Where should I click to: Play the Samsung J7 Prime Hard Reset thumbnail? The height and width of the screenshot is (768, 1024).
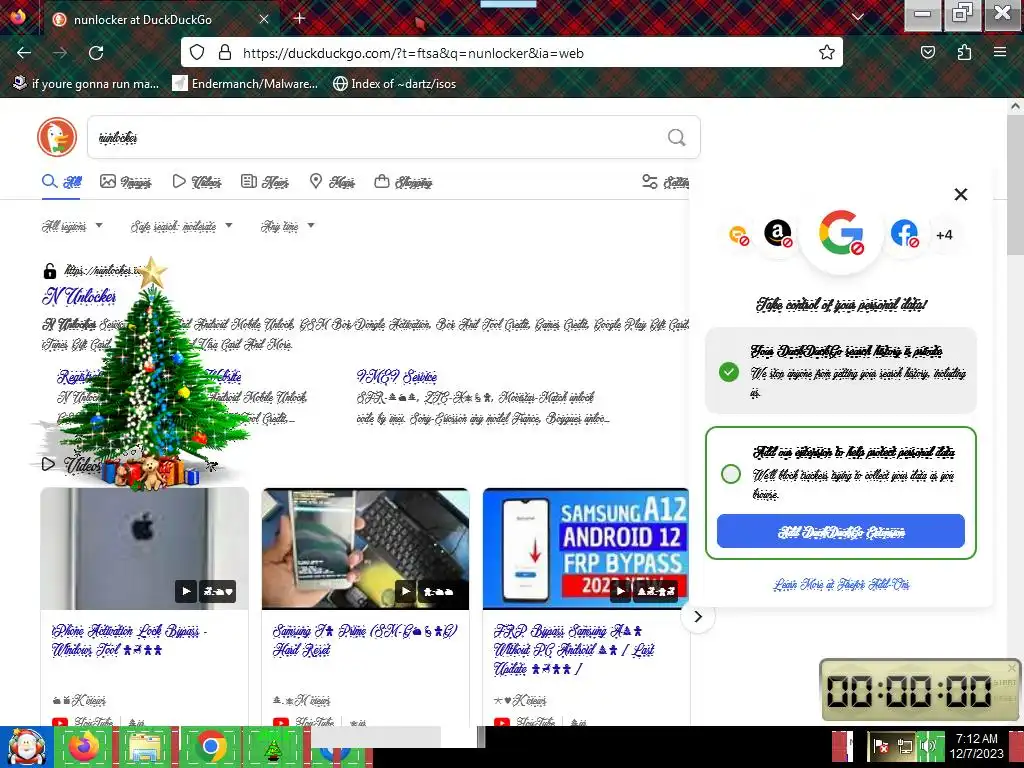pos(365,549)
